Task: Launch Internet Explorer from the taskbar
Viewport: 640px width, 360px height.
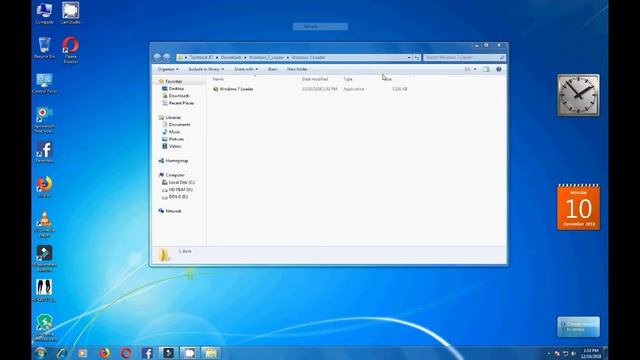Action: [61, 353]
